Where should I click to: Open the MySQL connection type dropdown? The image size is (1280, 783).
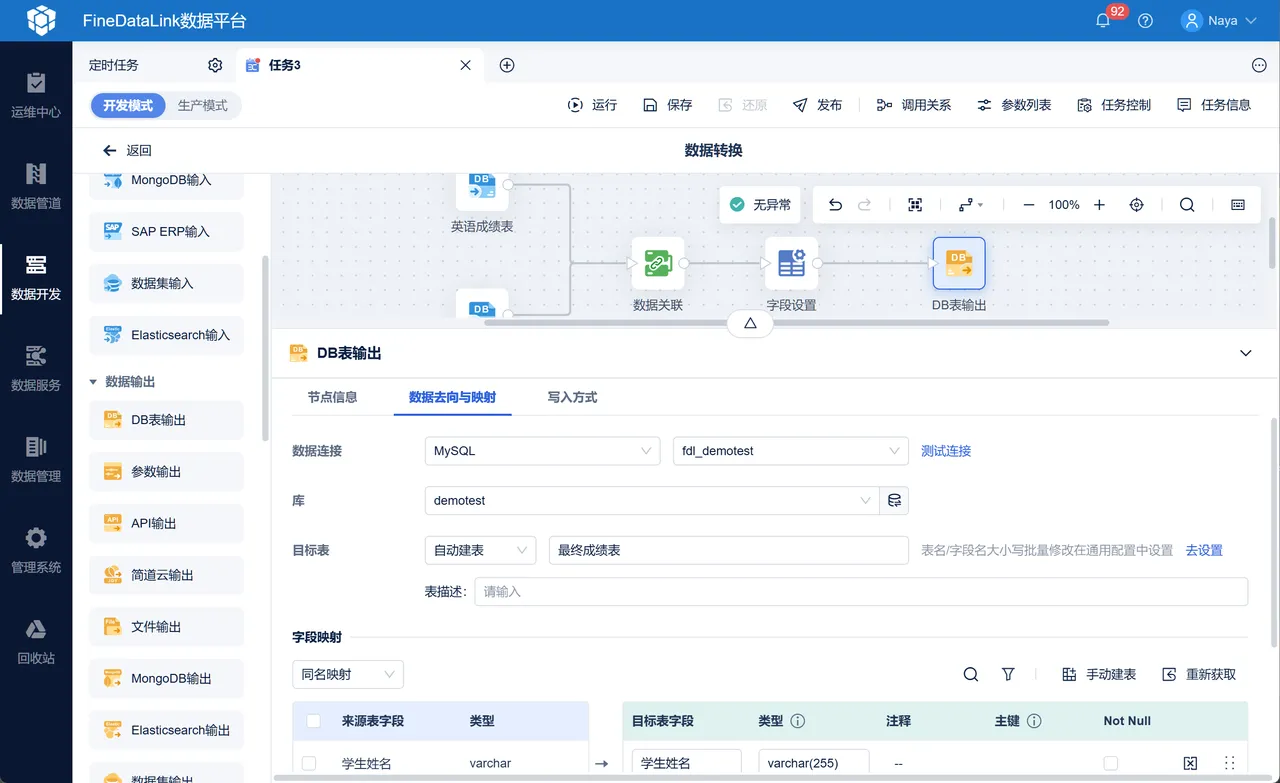click(x=542, y=451)
